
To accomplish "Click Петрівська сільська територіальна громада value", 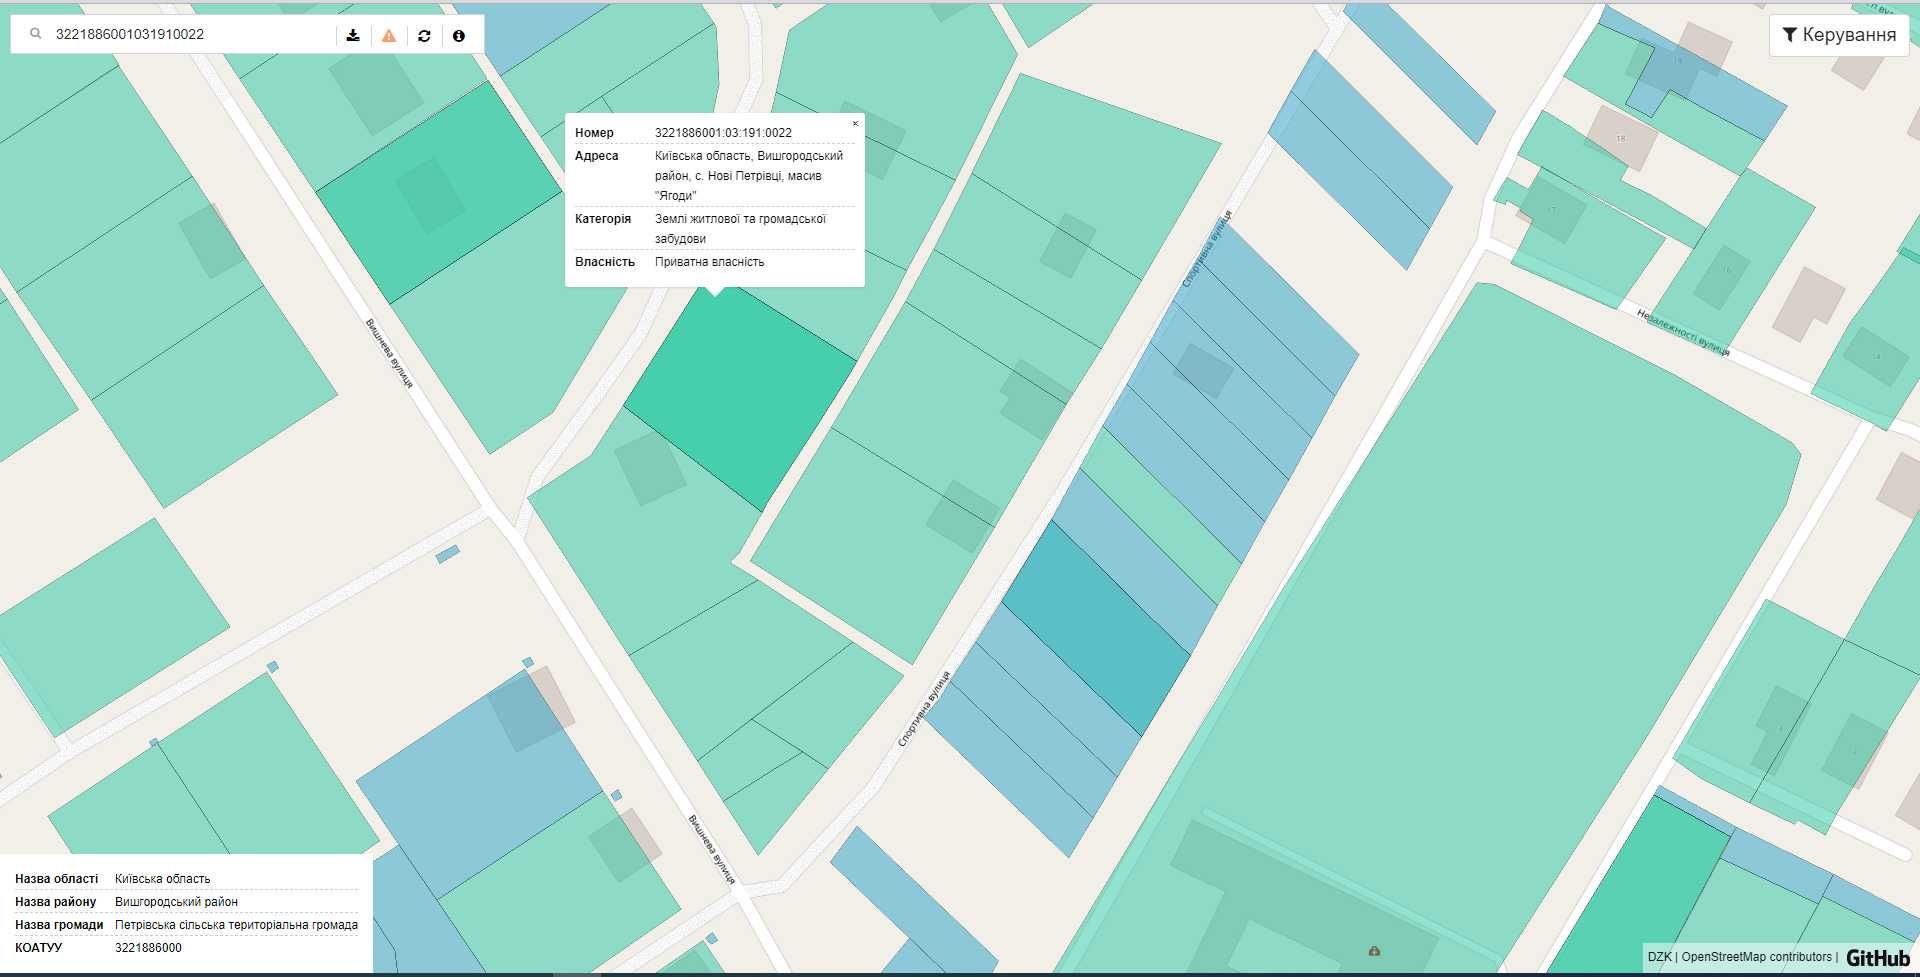I will [236, 925].
